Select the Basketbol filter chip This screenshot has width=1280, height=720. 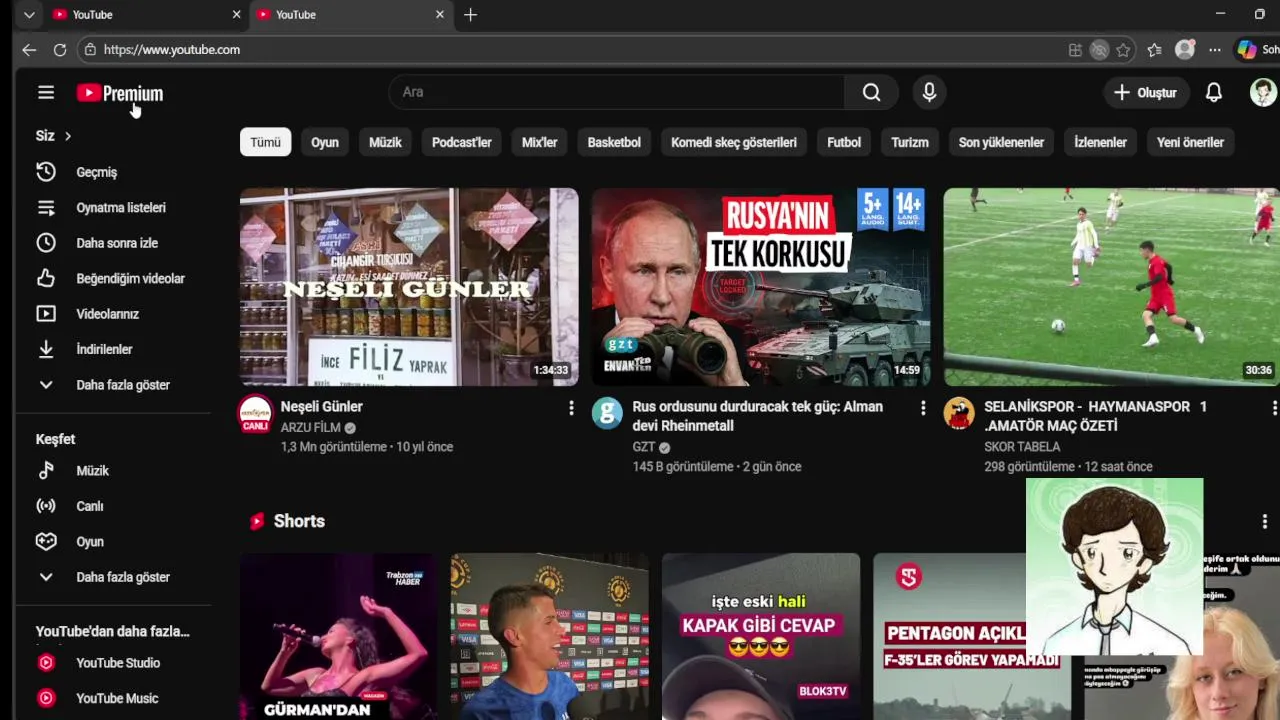point(614,142)
